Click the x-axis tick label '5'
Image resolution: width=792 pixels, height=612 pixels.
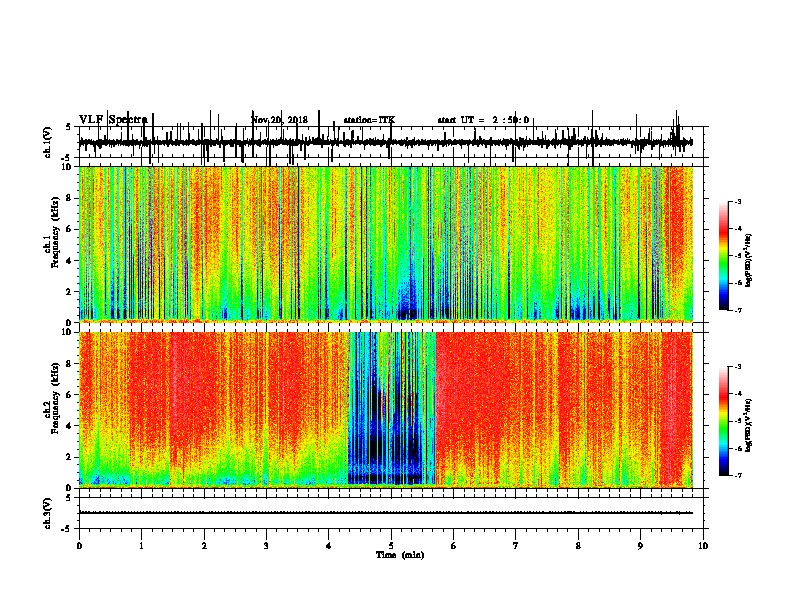(391, 546)
